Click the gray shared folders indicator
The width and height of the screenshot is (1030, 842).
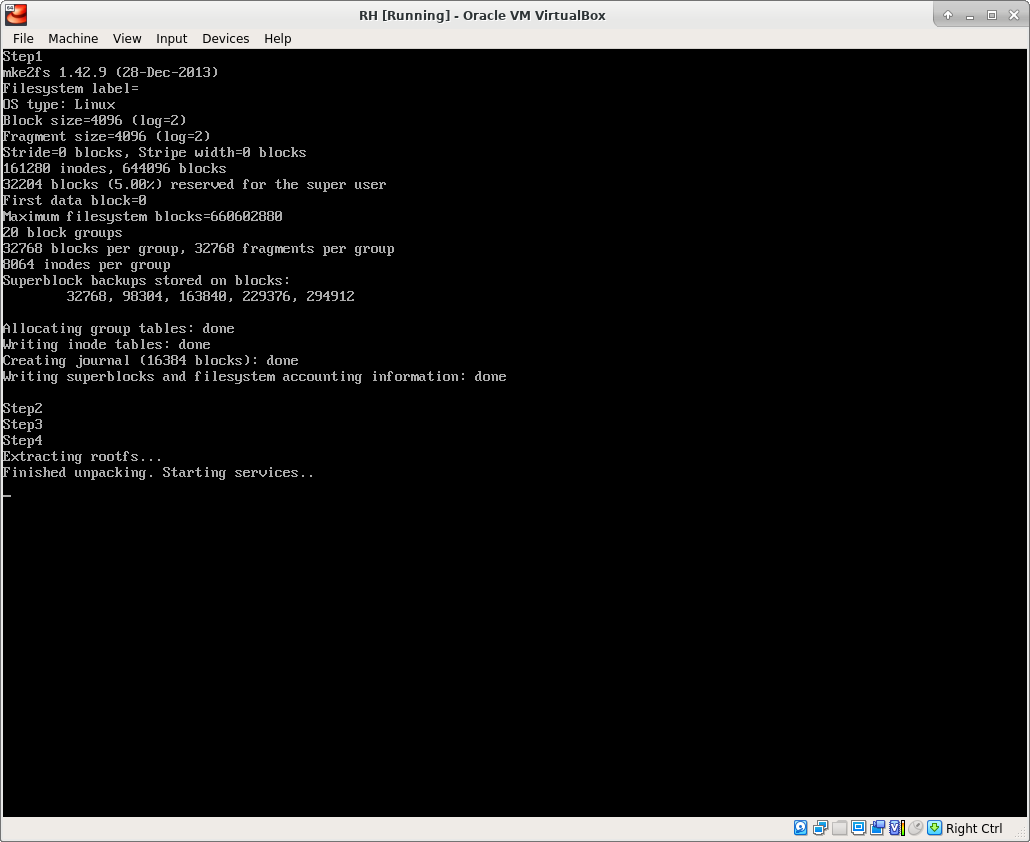(839, 828)
